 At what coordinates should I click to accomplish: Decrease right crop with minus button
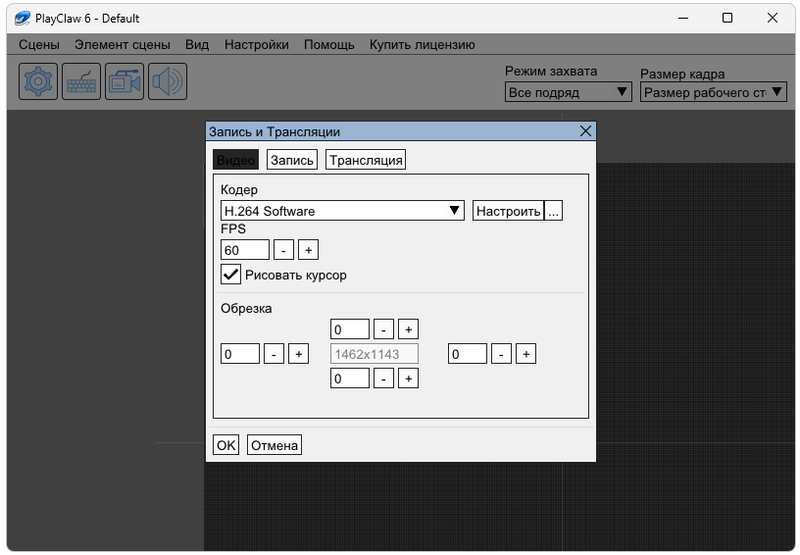click(502, 354)
